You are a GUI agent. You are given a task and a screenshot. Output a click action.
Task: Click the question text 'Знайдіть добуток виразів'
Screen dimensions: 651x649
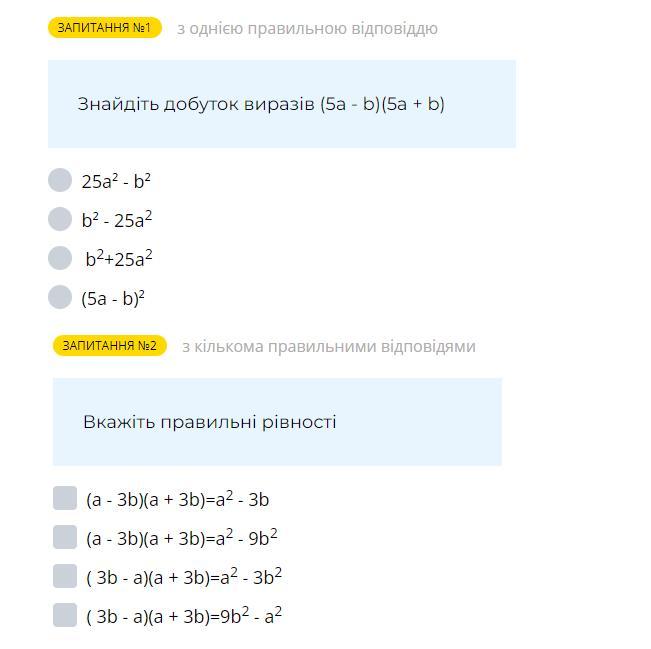261,104
